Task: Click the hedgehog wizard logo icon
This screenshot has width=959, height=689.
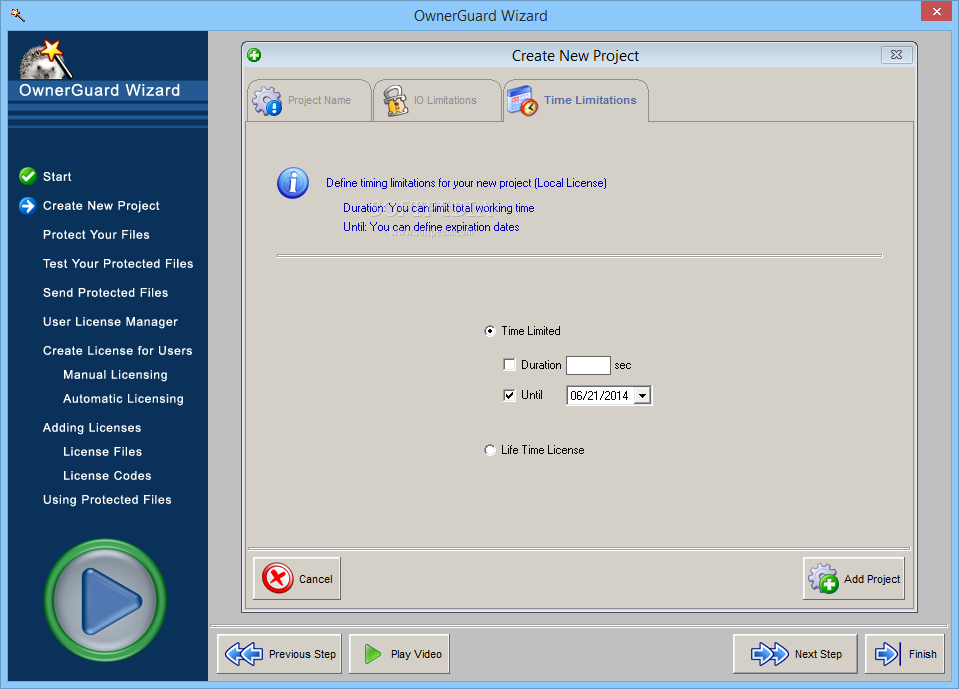Action: (44, 59)
